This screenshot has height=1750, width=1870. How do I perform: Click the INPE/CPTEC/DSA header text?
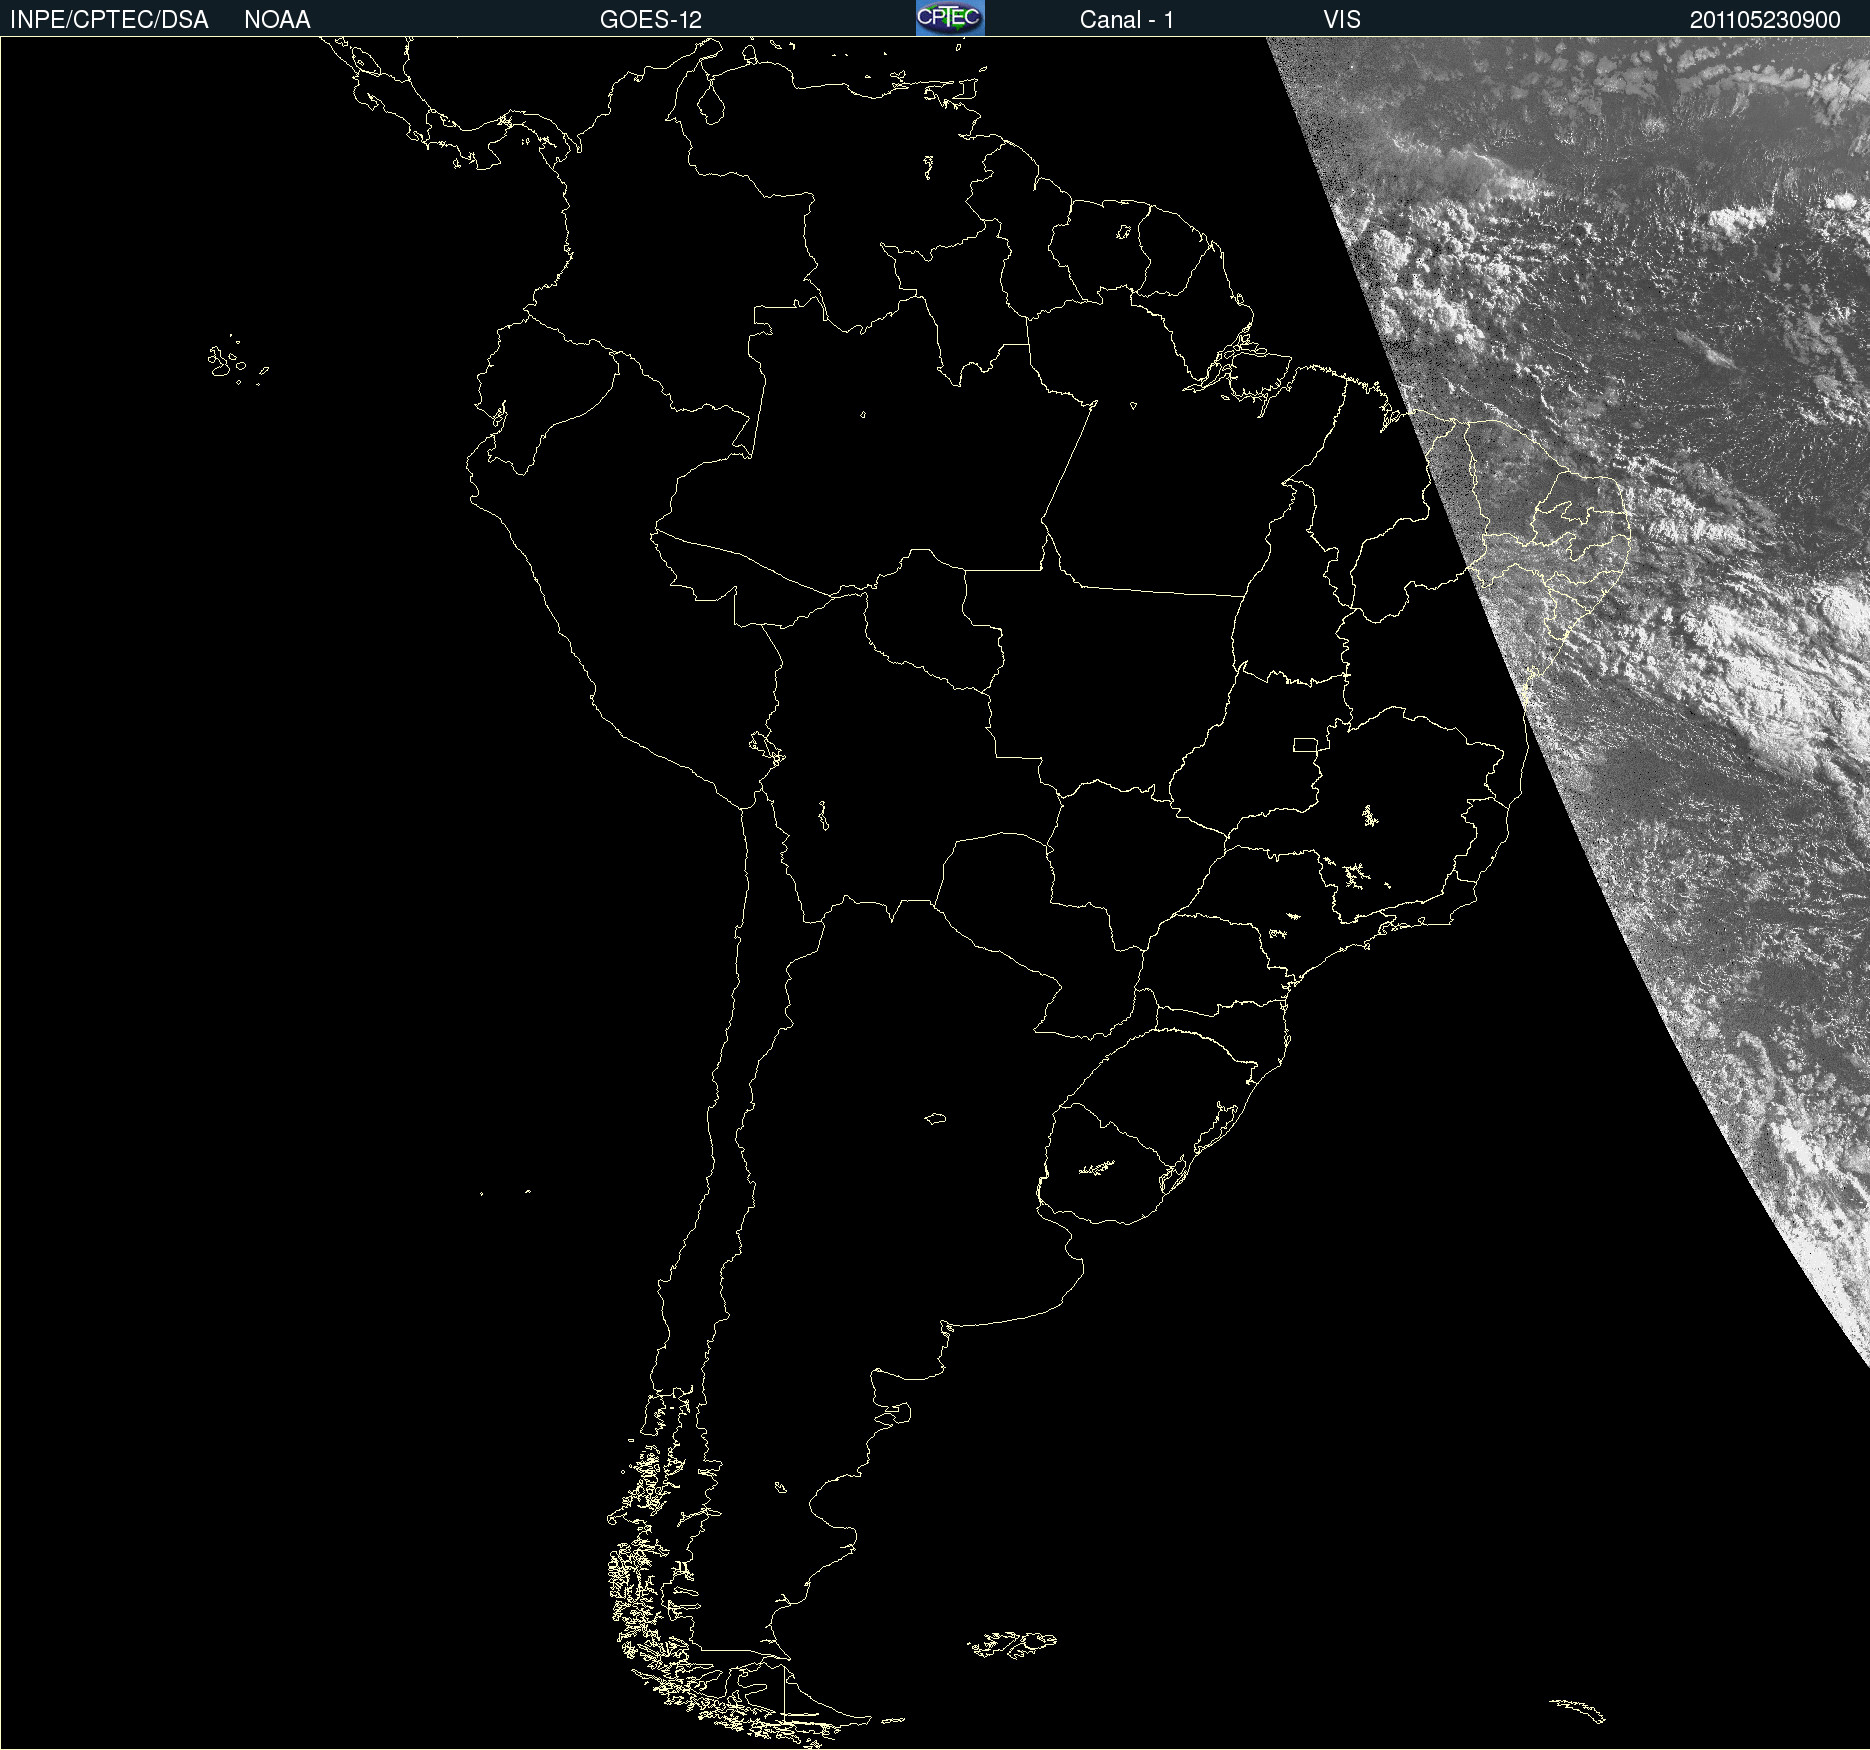pyautogui.click(x=109, y=20)
